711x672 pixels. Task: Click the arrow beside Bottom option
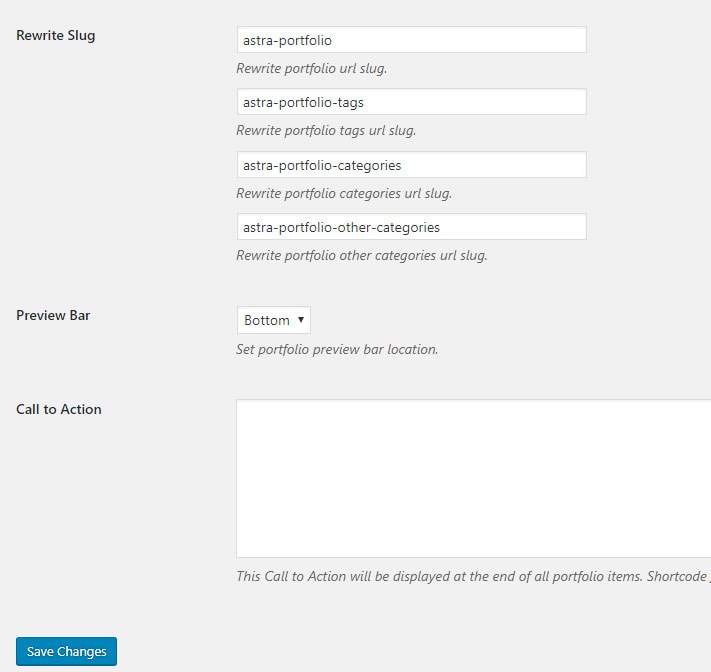click(x=301, y=320)
